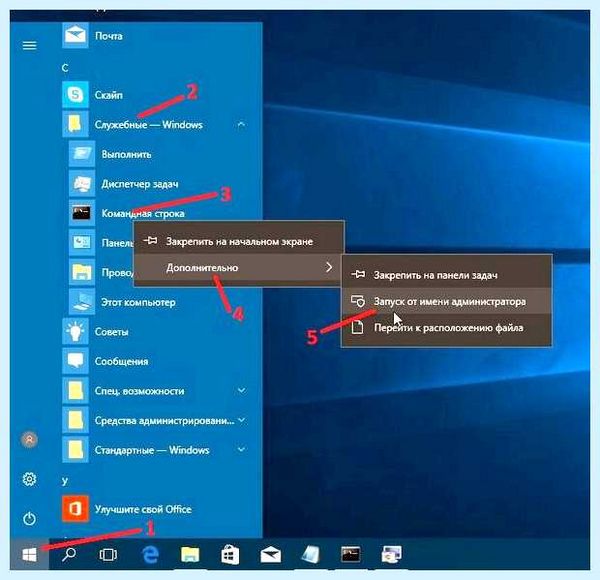
Task: Click the Проводник folder icon
Action: 82,272
